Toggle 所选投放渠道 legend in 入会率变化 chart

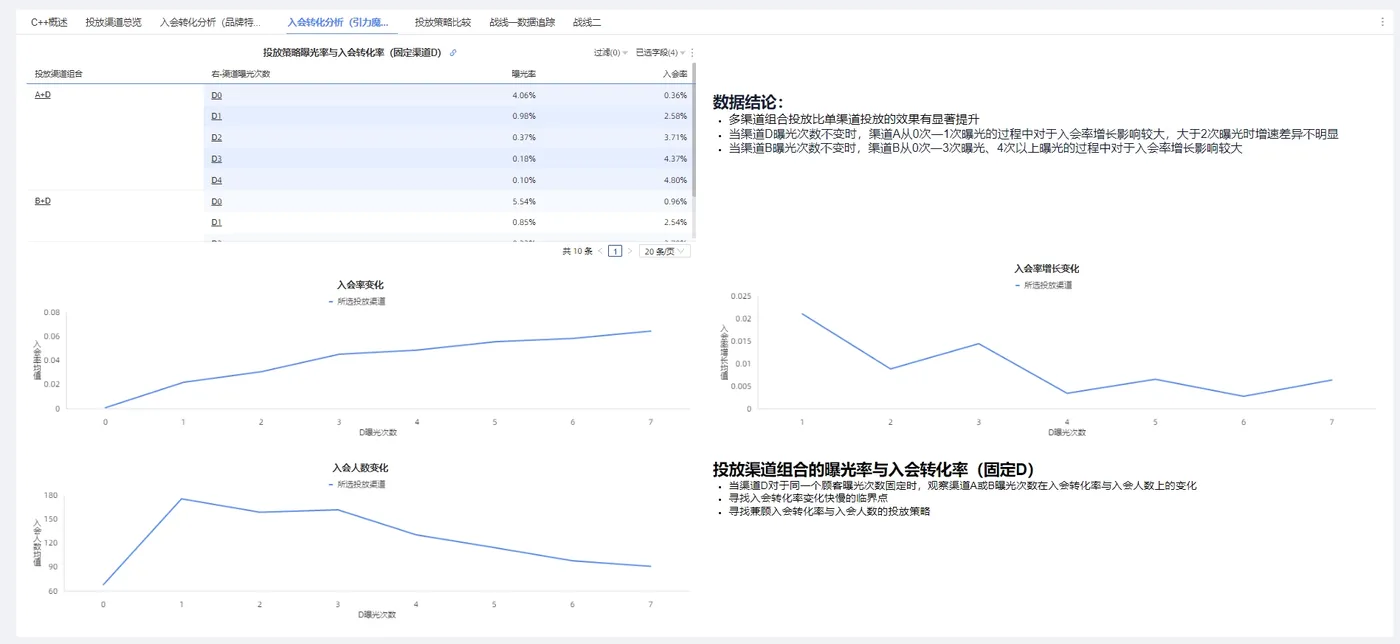(x=357, y=300)
